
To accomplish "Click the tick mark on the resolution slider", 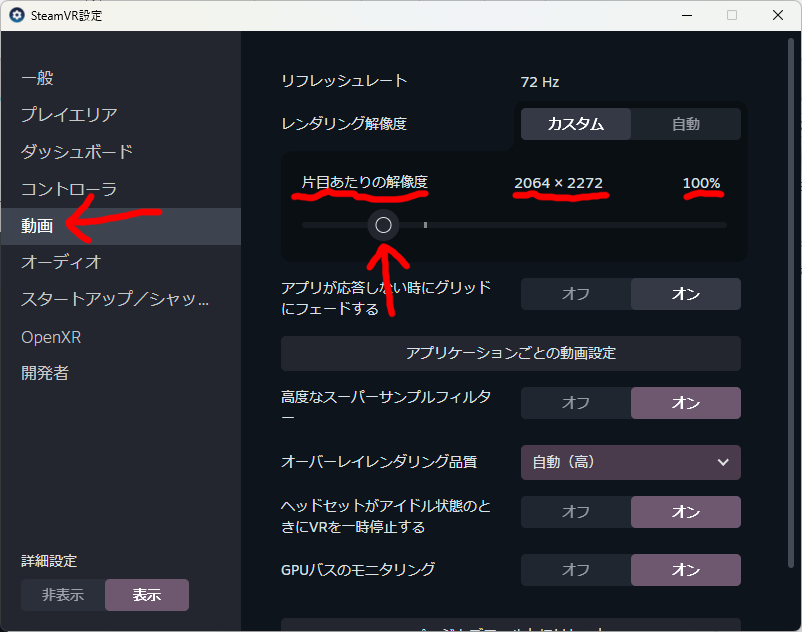I will [425, 225].
